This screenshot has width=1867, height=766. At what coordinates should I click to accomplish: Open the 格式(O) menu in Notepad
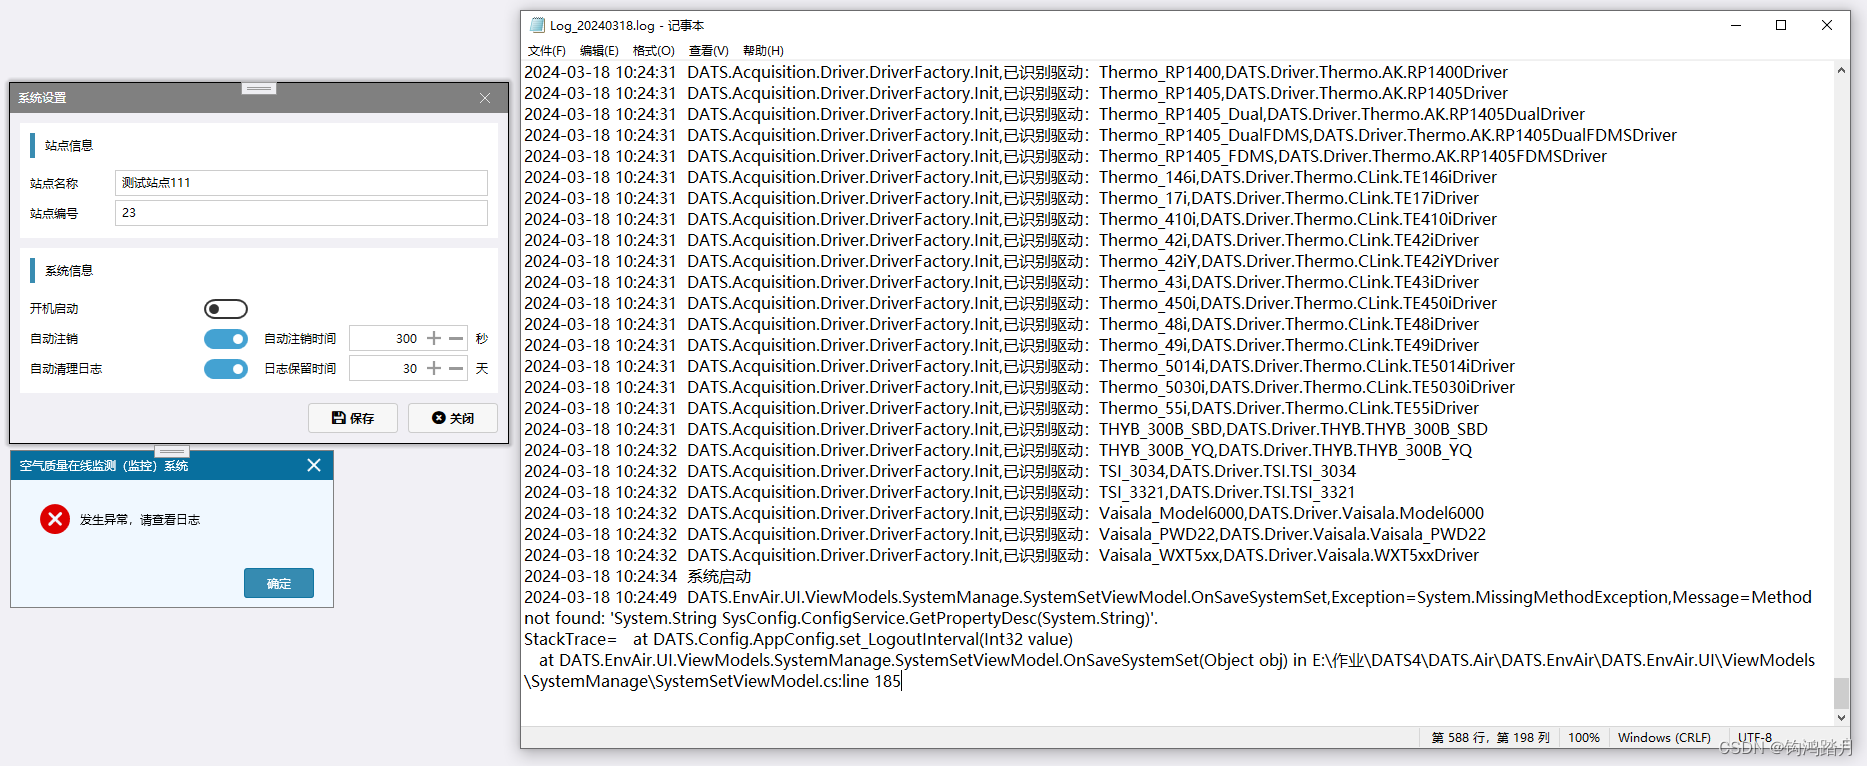click(x=654, y=50)
